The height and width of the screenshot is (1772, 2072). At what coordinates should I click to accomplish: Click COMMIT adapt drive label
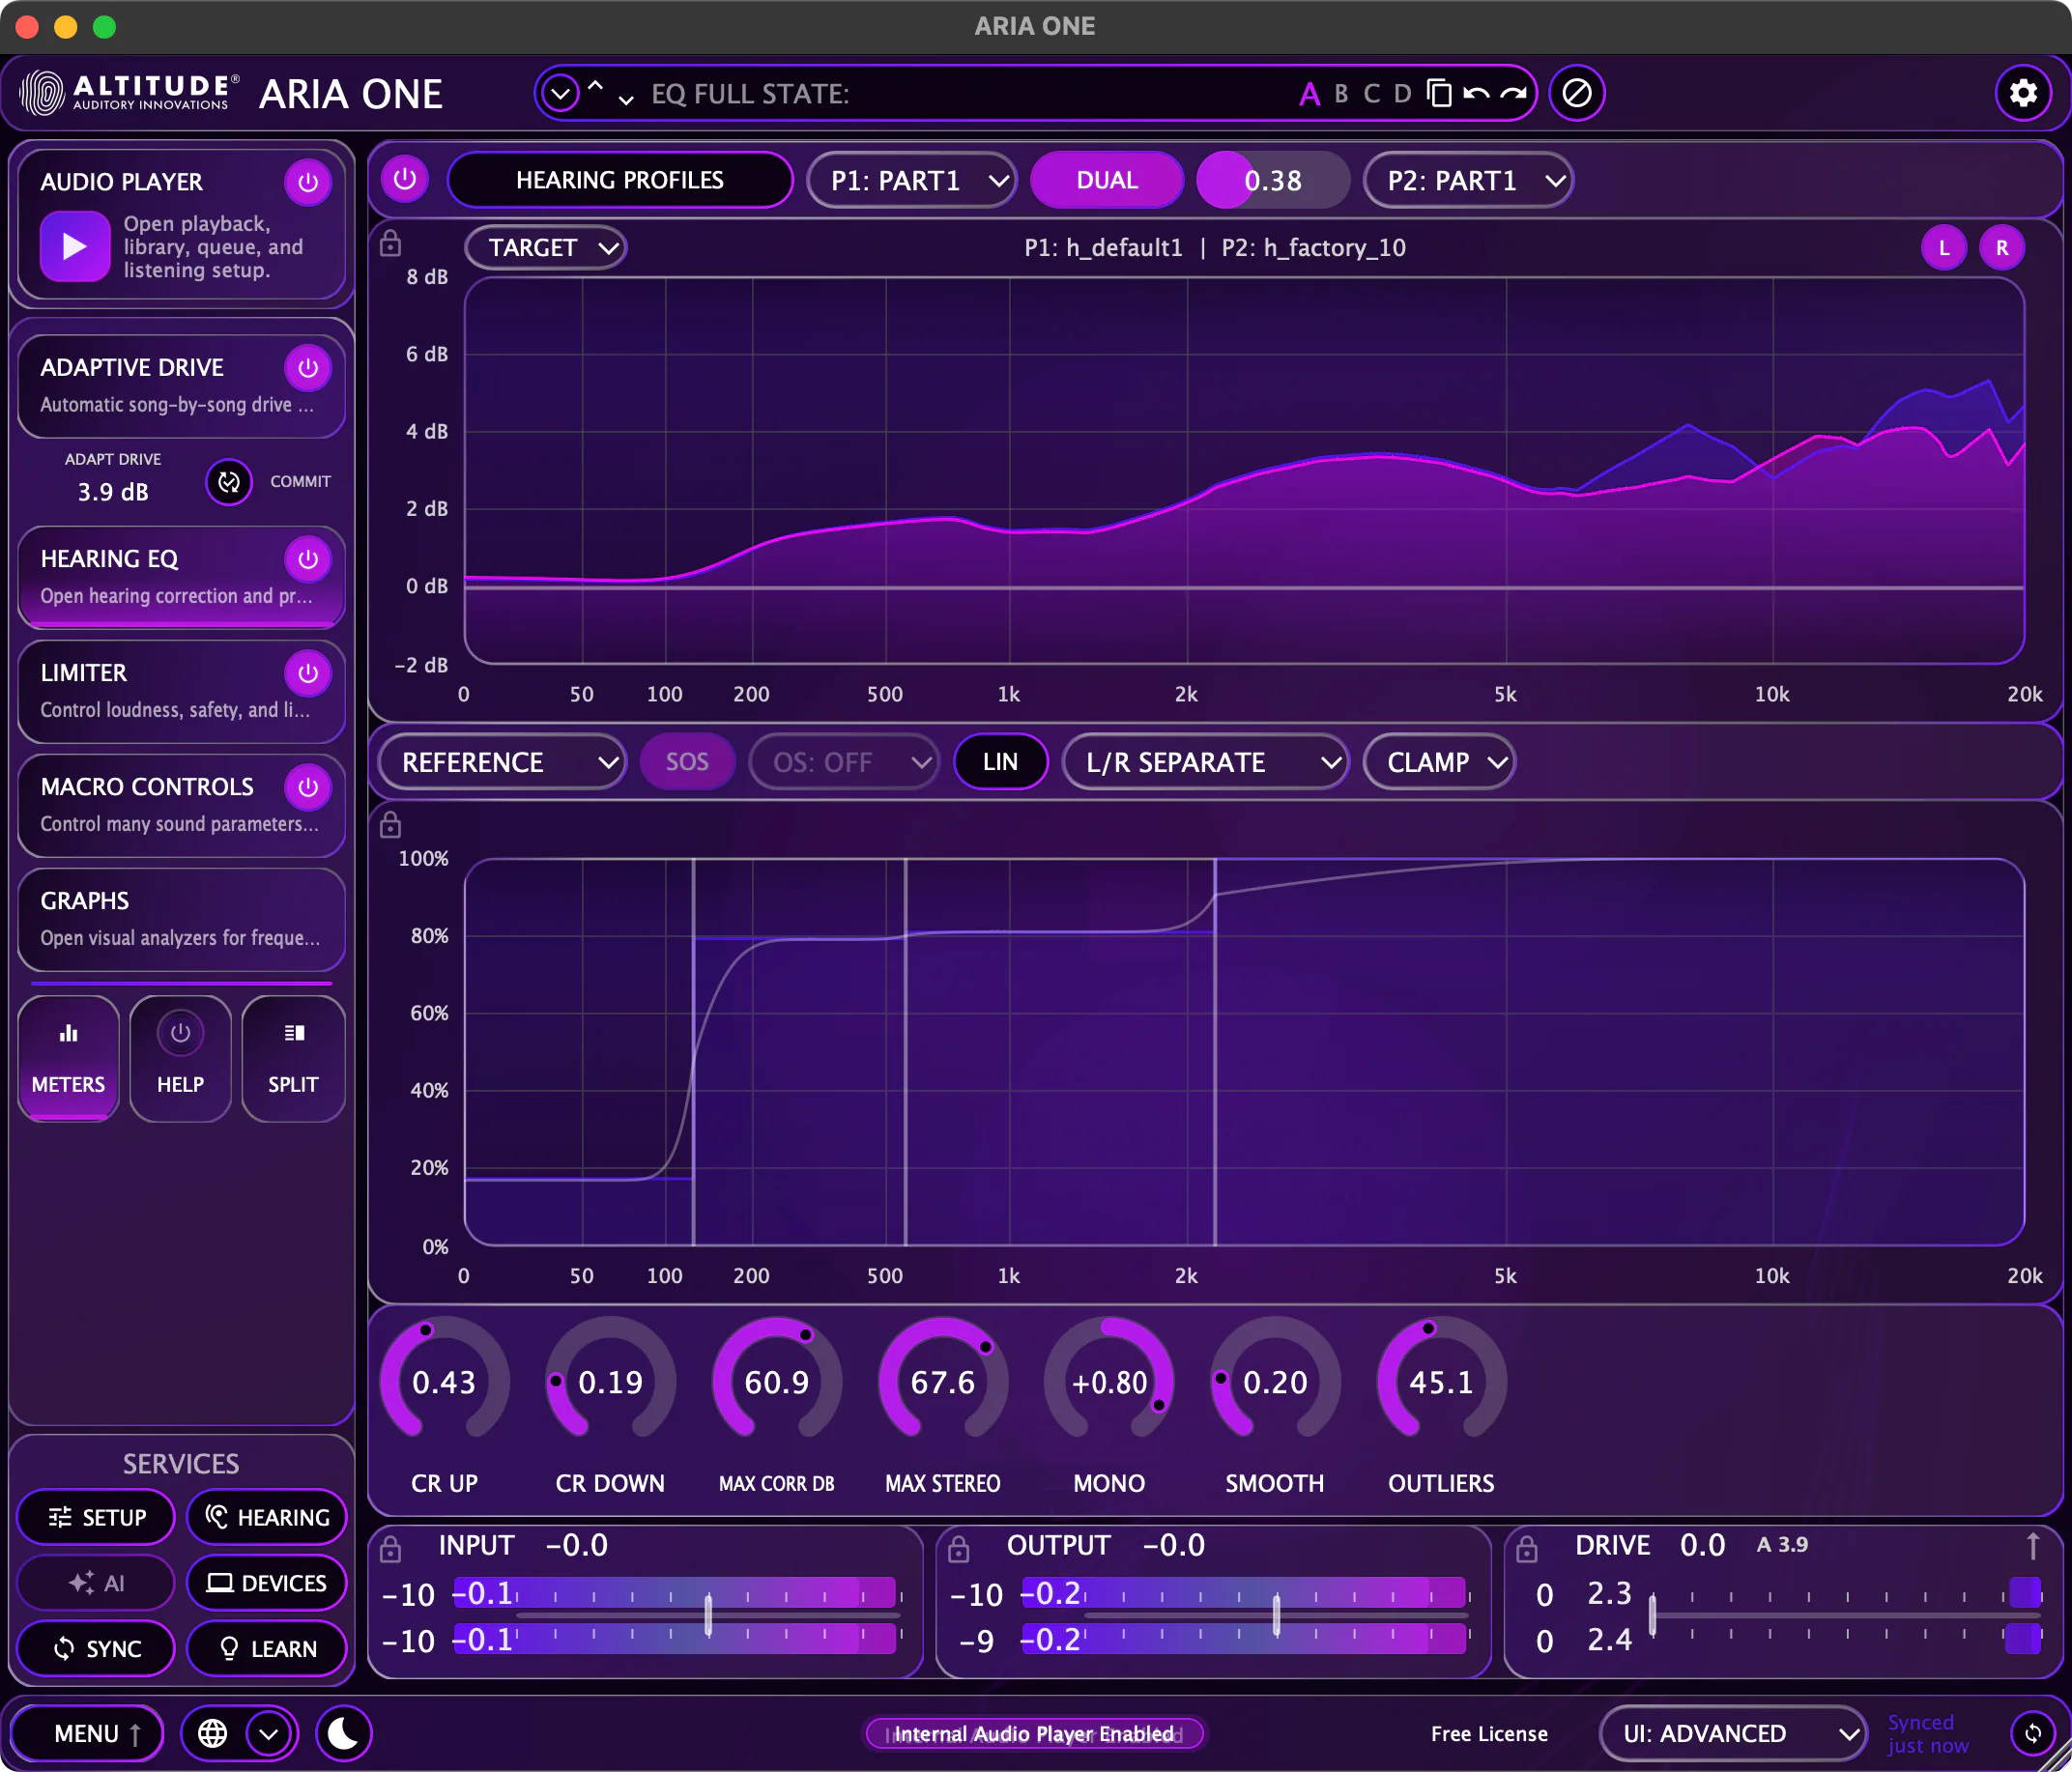pyautogui.click(x=300, y=482)
